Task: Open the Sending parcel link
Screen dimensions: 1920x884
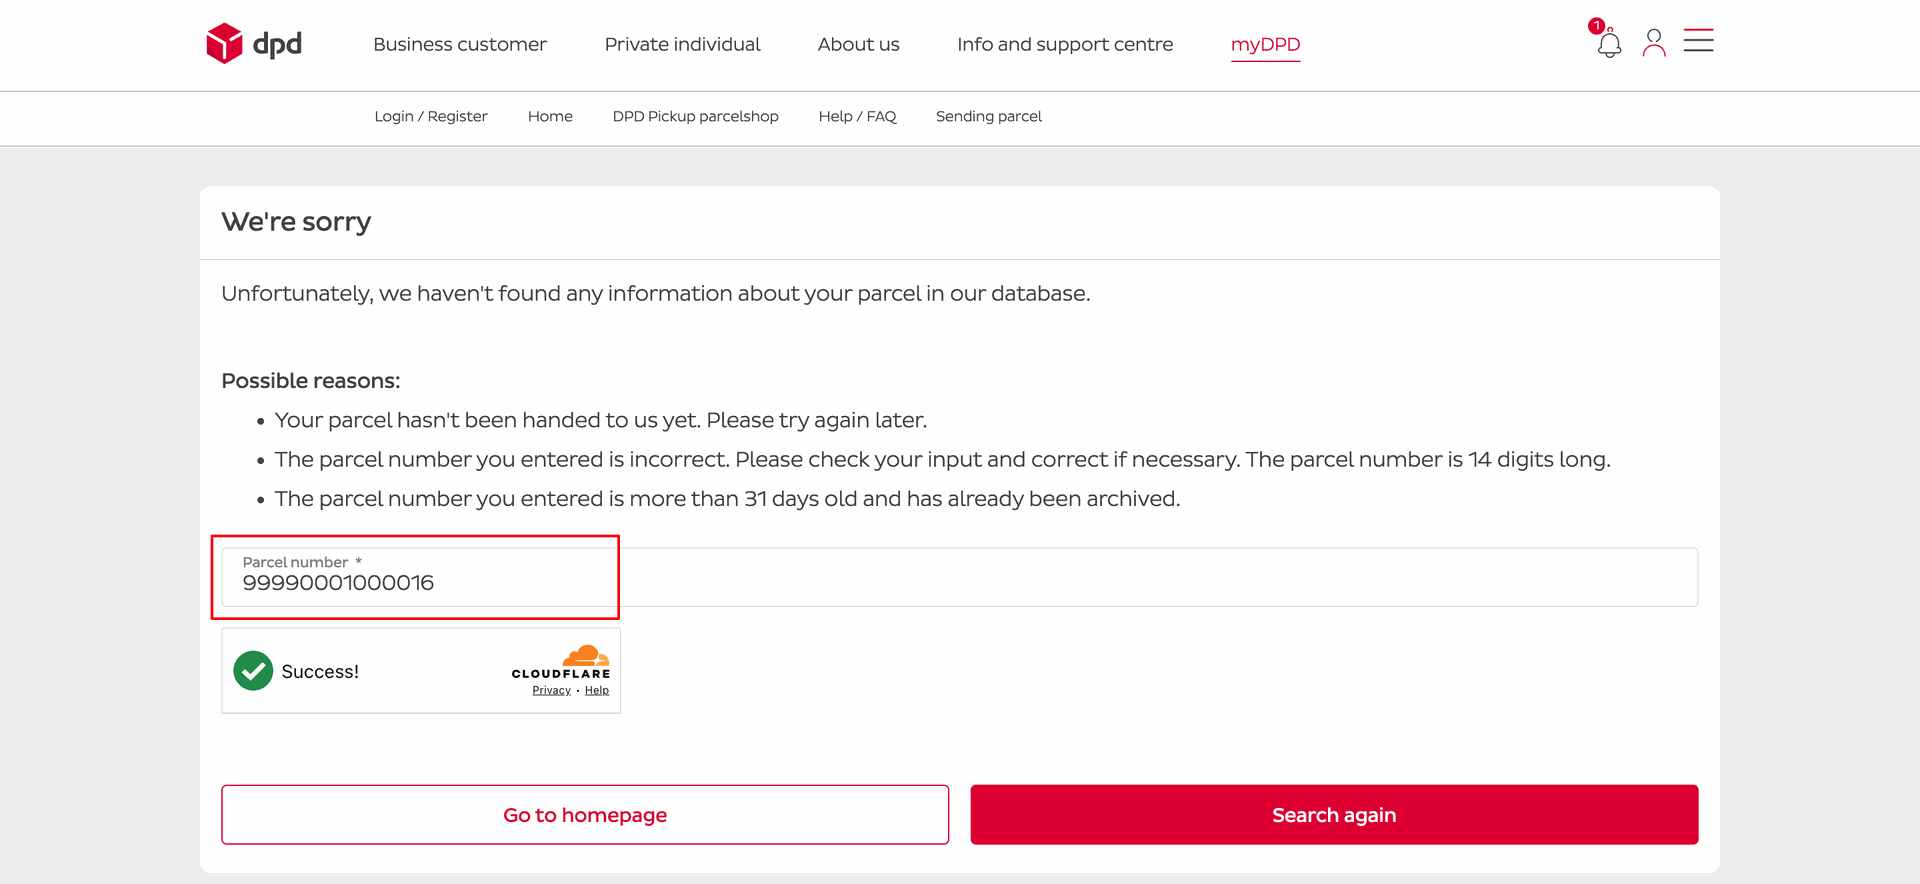Action: click(x=988, y=116)
